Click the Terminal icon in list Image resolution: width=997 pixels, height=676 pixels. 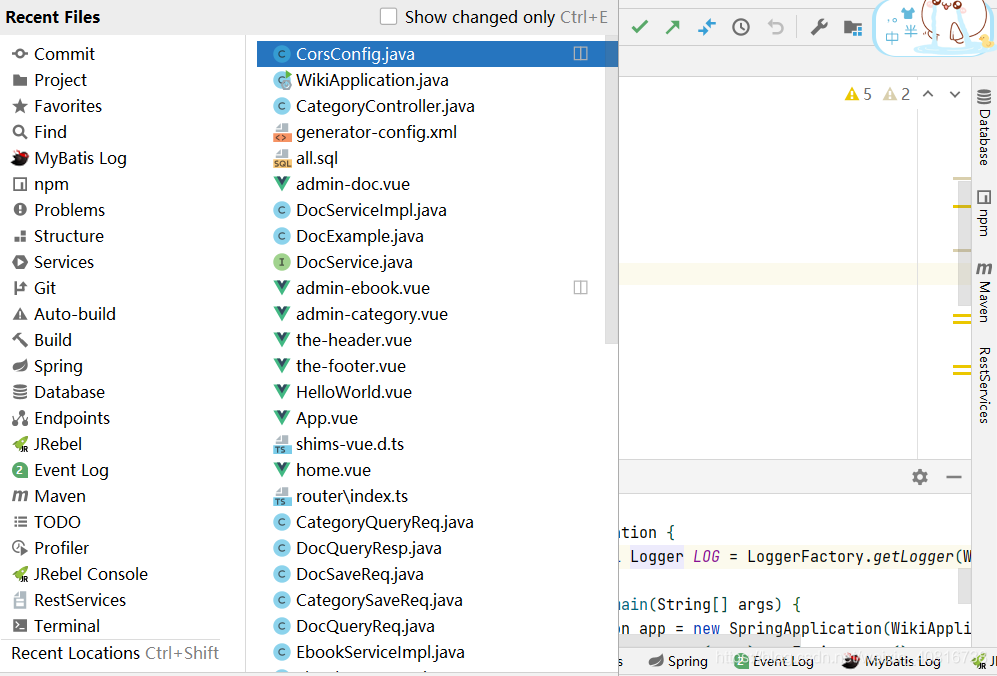(x=20, y=626)
